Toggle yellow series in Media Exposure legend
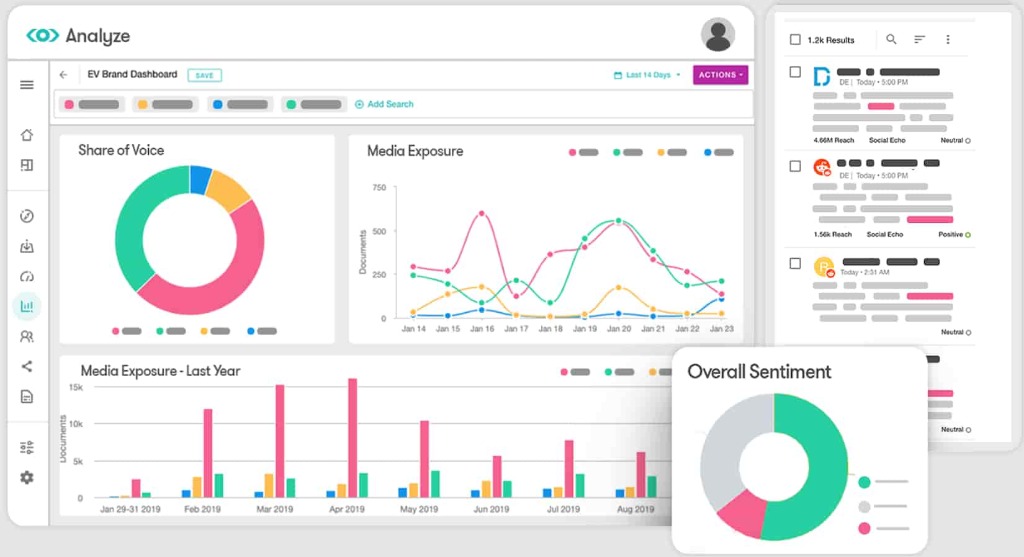Viewport: 1024px width, 557px height. (x=672, y=152)
